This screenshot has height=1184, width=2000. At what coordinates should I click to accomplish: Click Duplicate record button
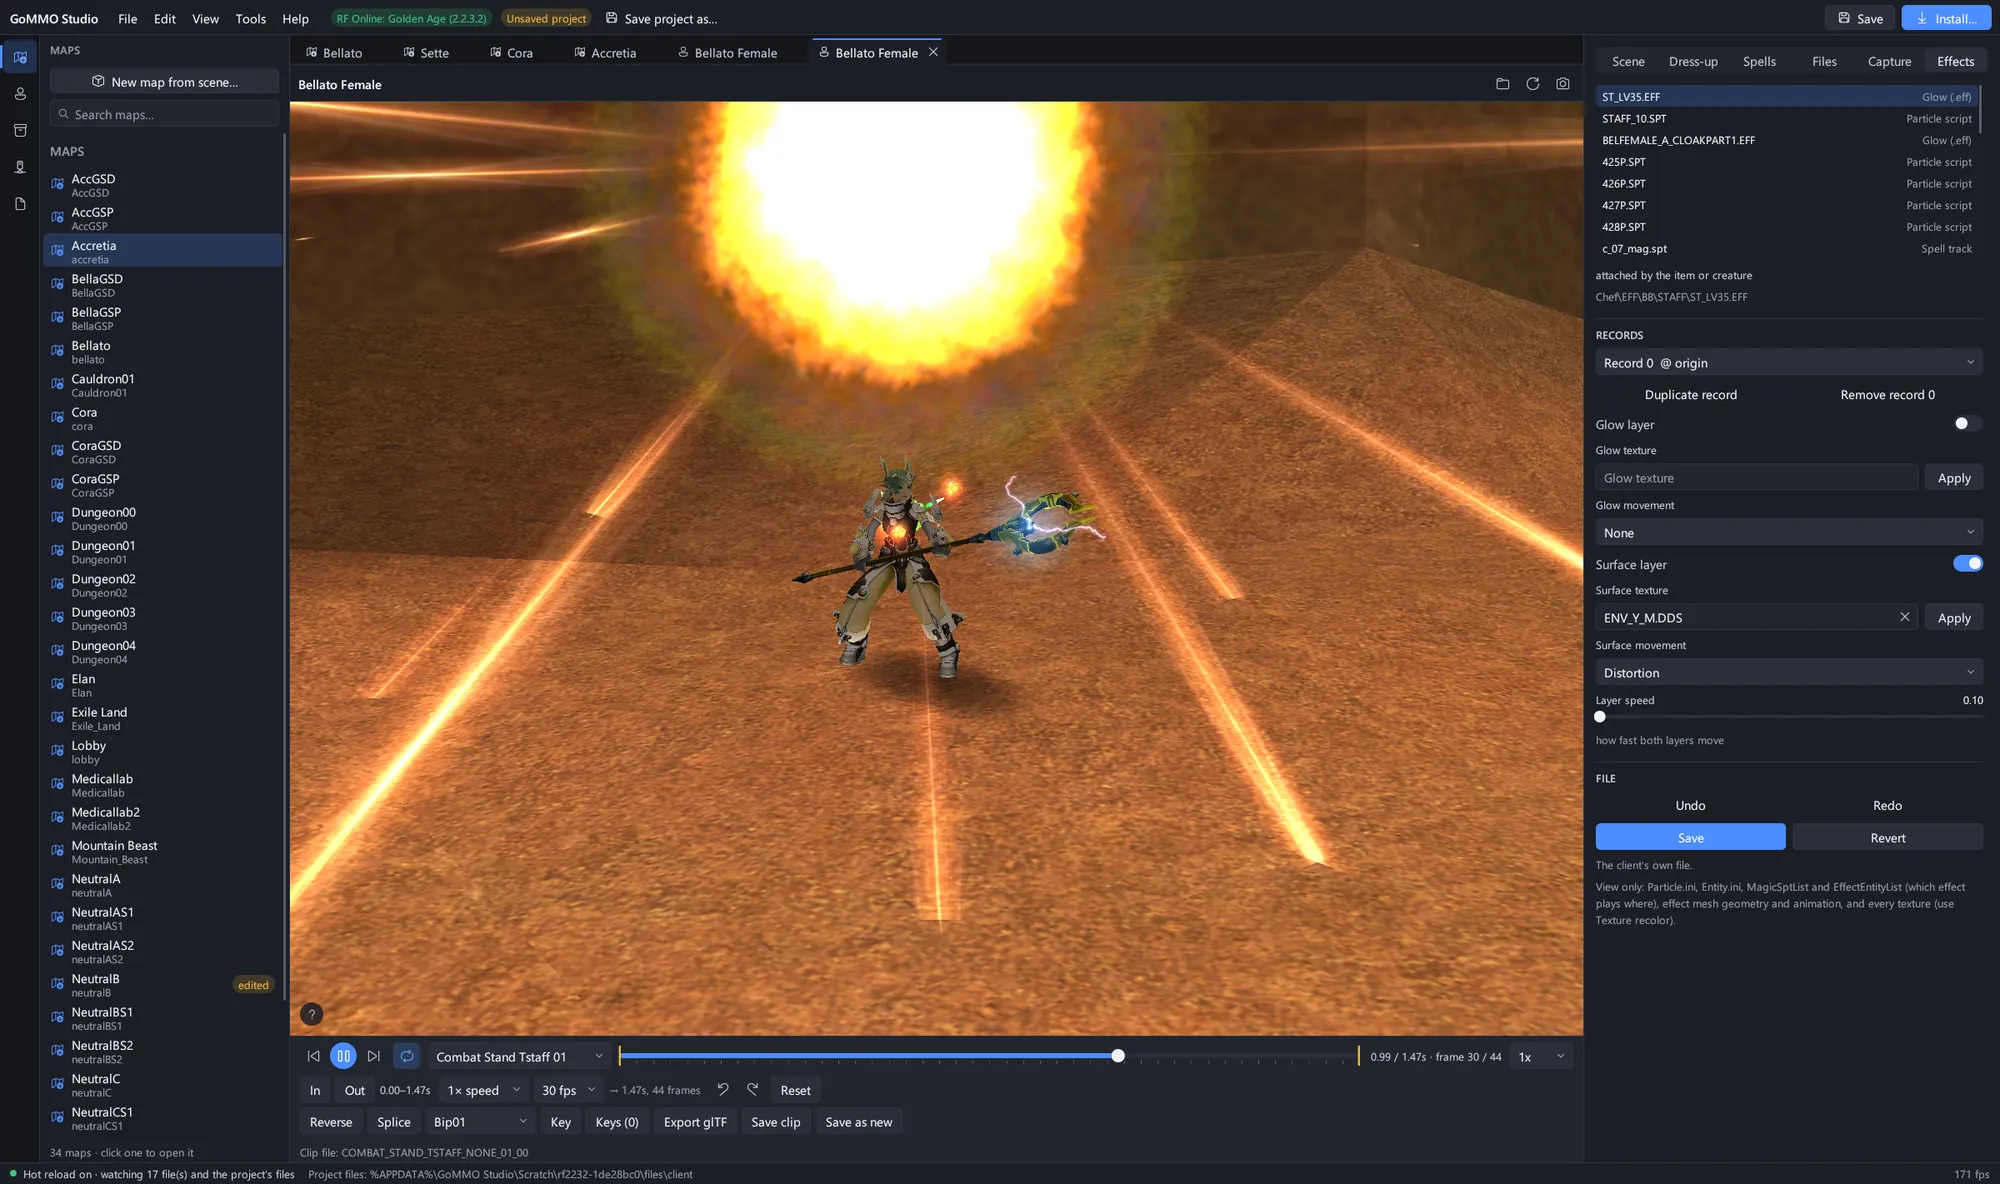[1690, 394]
